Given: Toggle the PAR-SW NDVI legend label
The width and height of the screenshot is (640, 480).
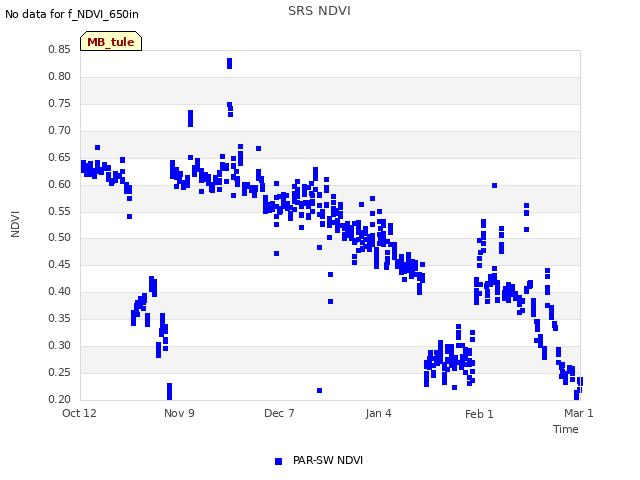Looking at the screenshot, I should (328, 460).
